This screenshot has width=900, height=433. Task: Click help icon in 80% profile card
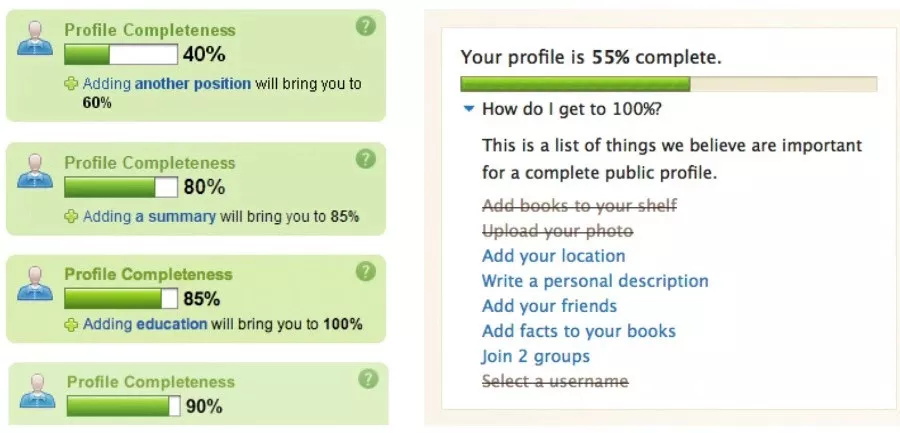pos(366,158)
